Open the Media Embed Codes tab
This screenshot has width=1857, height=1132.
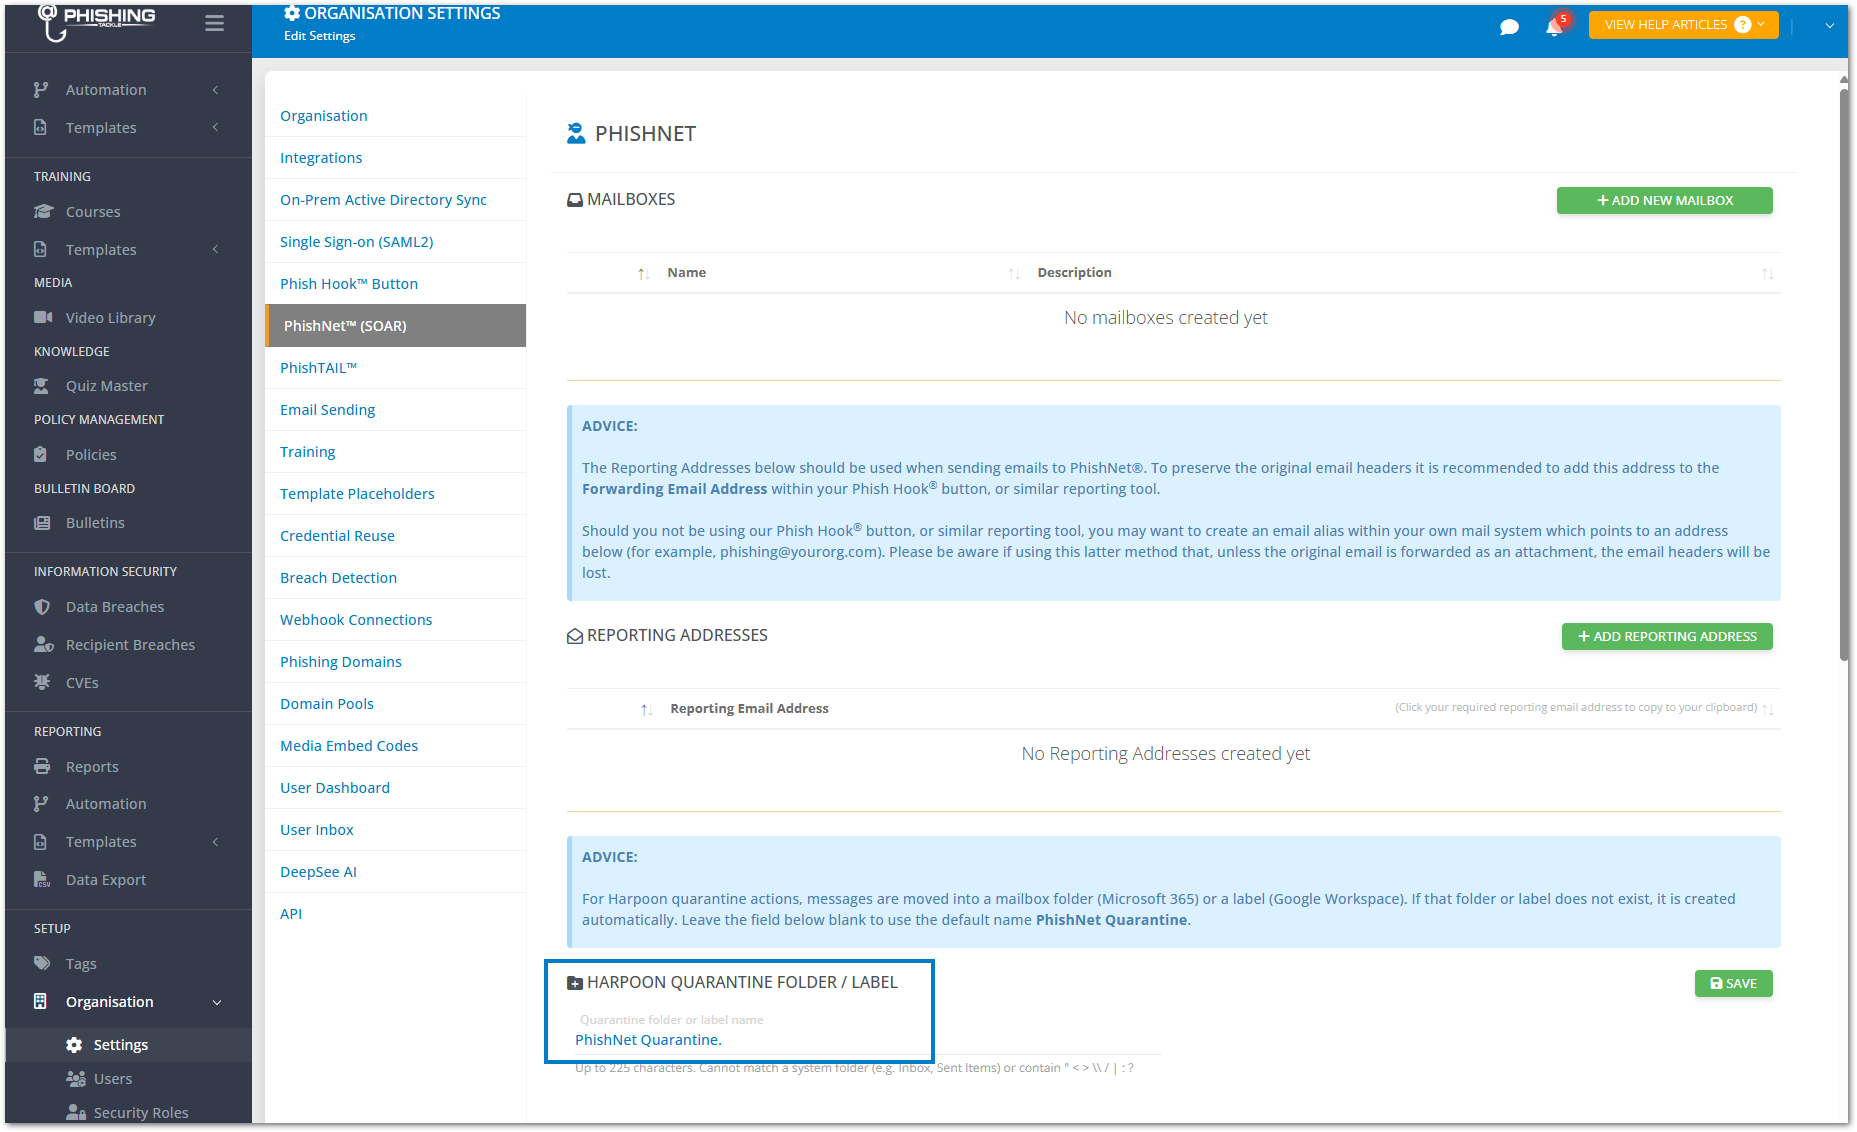pos(395,746)
